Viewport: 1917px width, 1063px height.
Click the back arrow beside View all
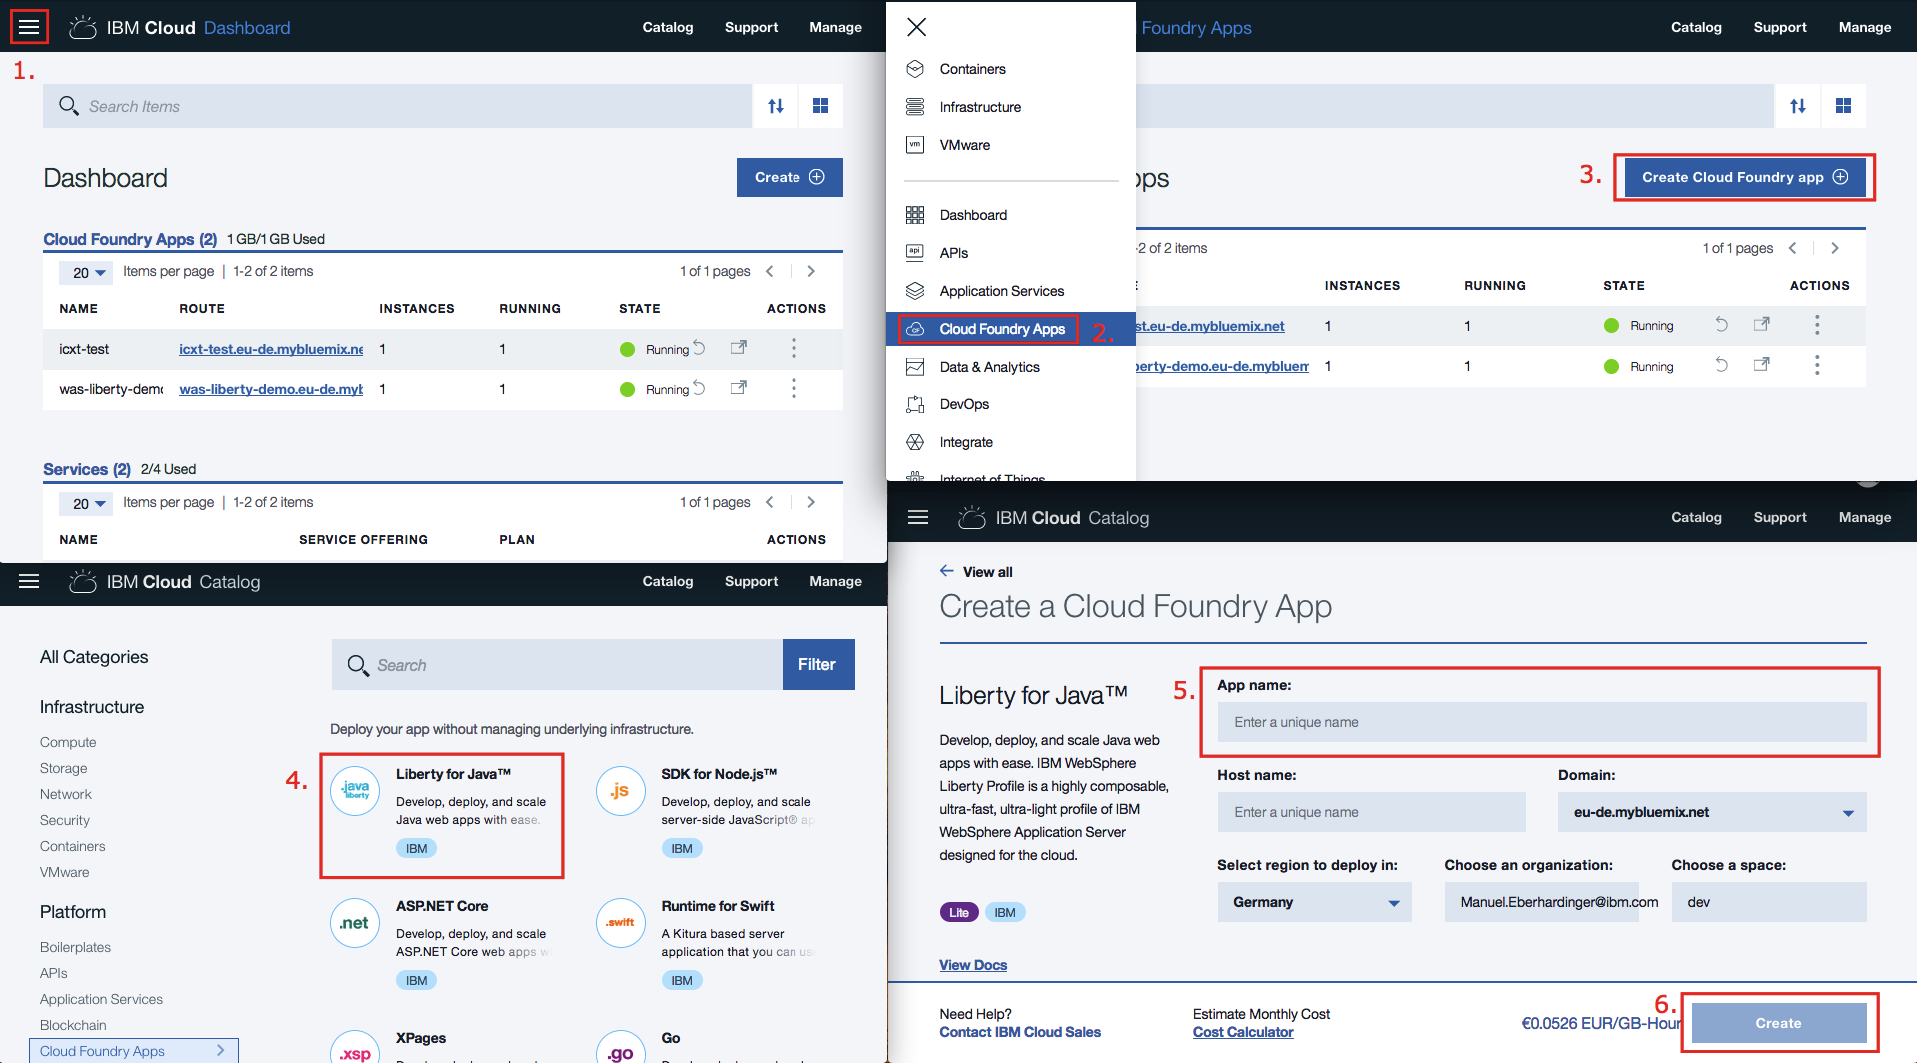[x=947, y=571]
